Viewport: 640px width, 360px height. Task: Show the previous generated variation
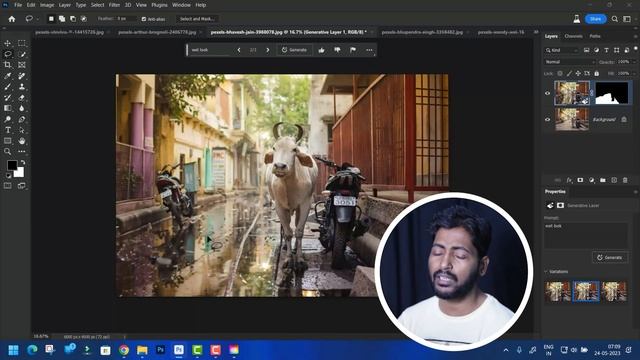click(x=239, y=50)
